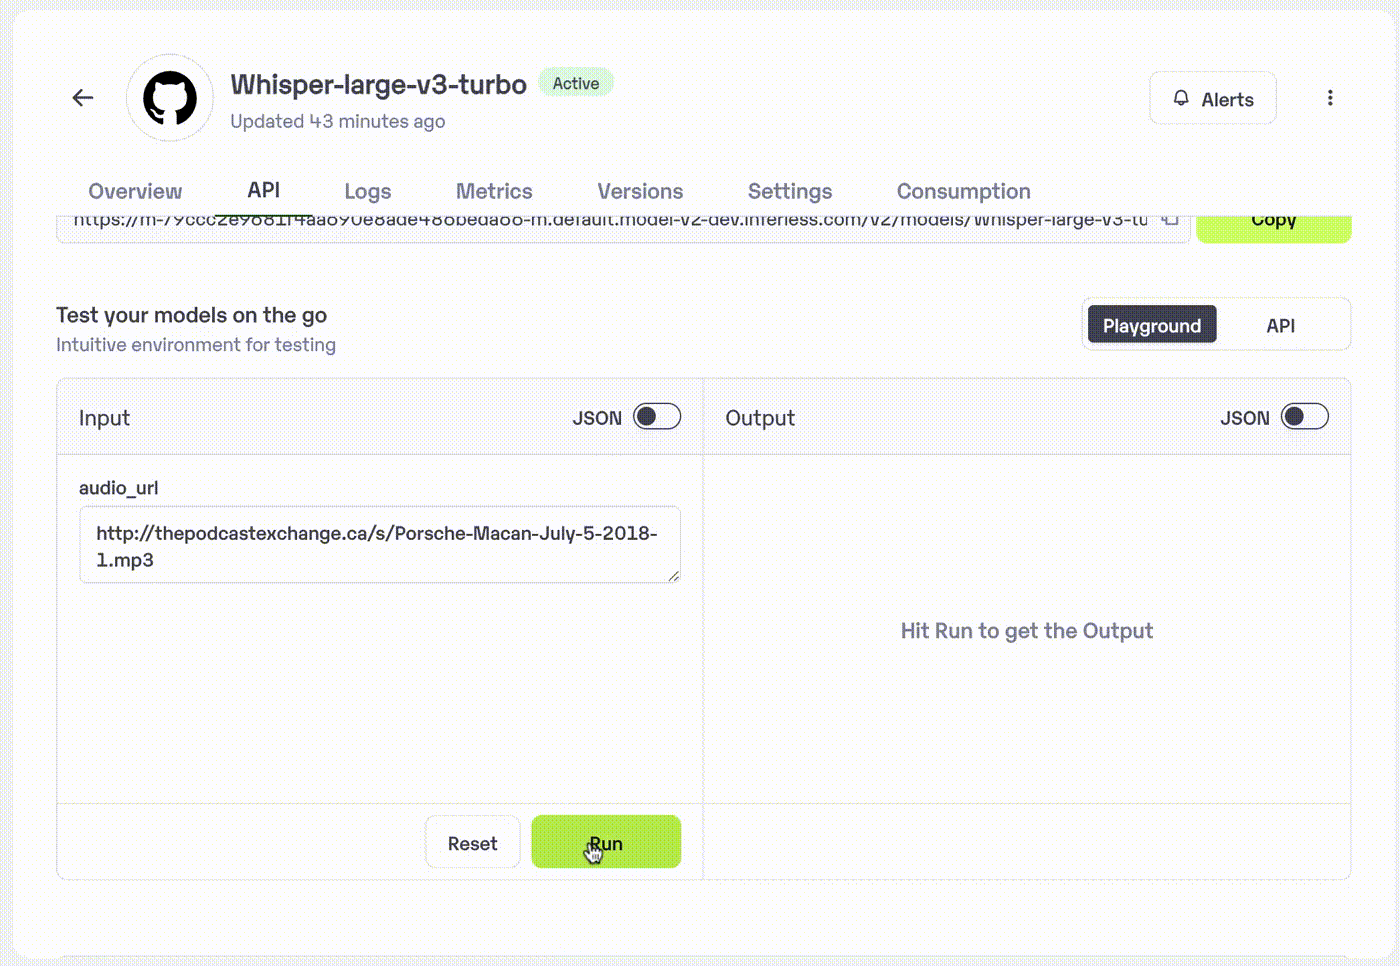Click the copy icon inside the URL field
Screen dimensions: 1400x966
tap(1170, 219)
